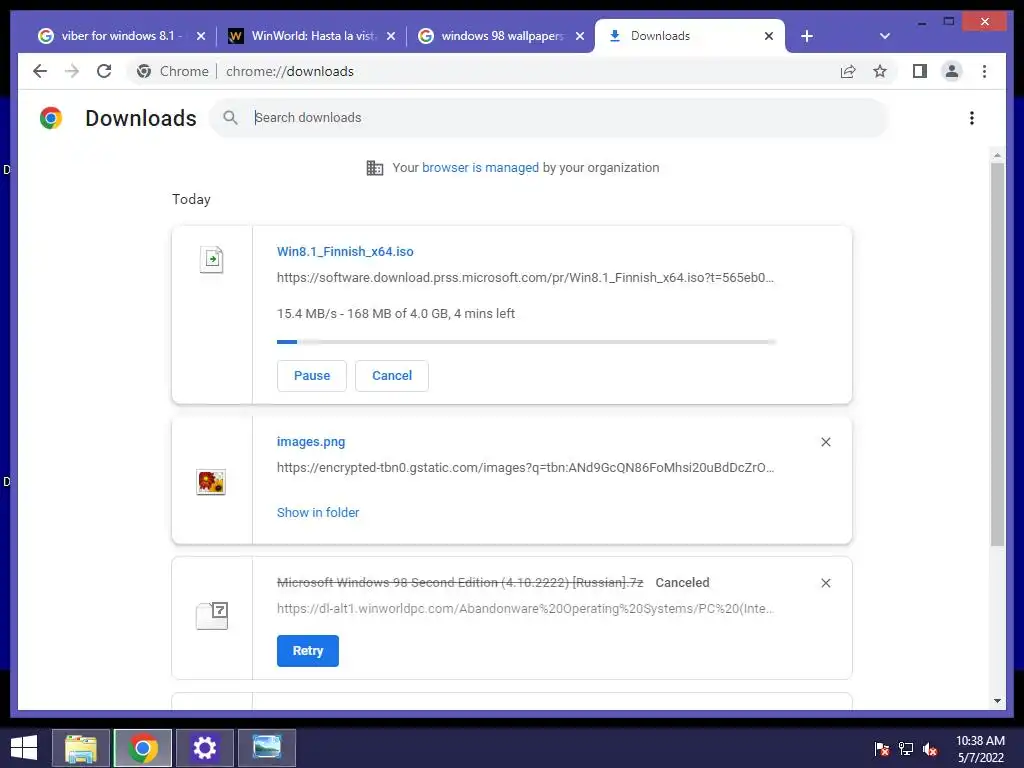Click the Win8.1 ISO file icon
The image size is (1024, 768).
tap(212, 260)
